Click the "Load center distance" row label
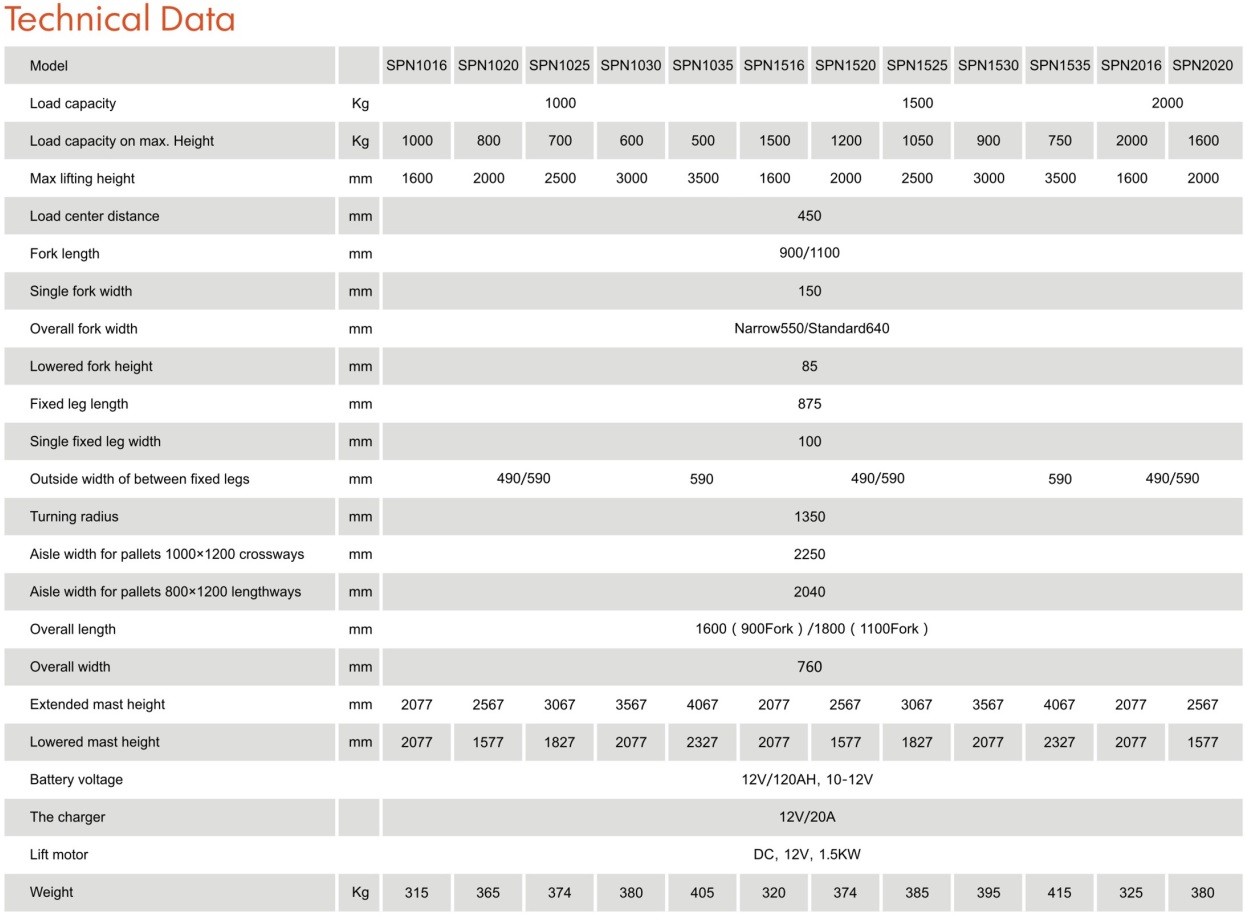 [94, 216]
